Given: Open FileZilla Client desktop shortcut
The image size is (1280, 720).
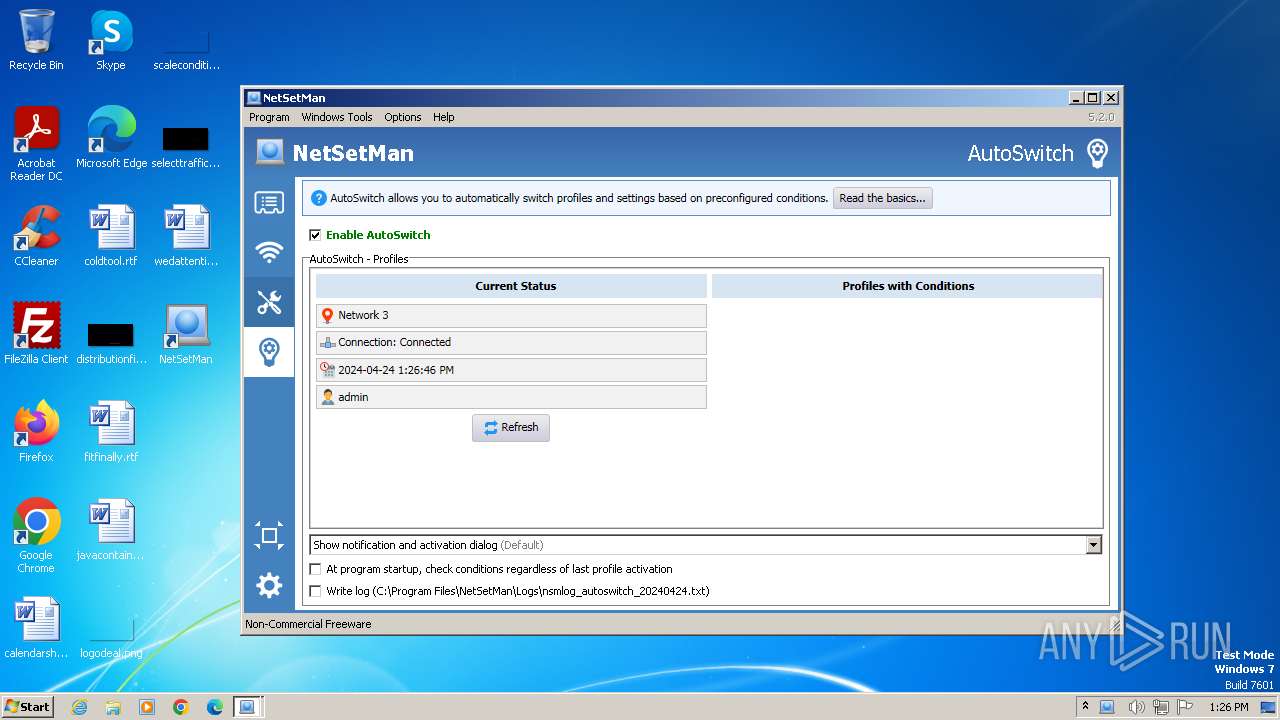Looking at the screenshot, I should [36, 334].
